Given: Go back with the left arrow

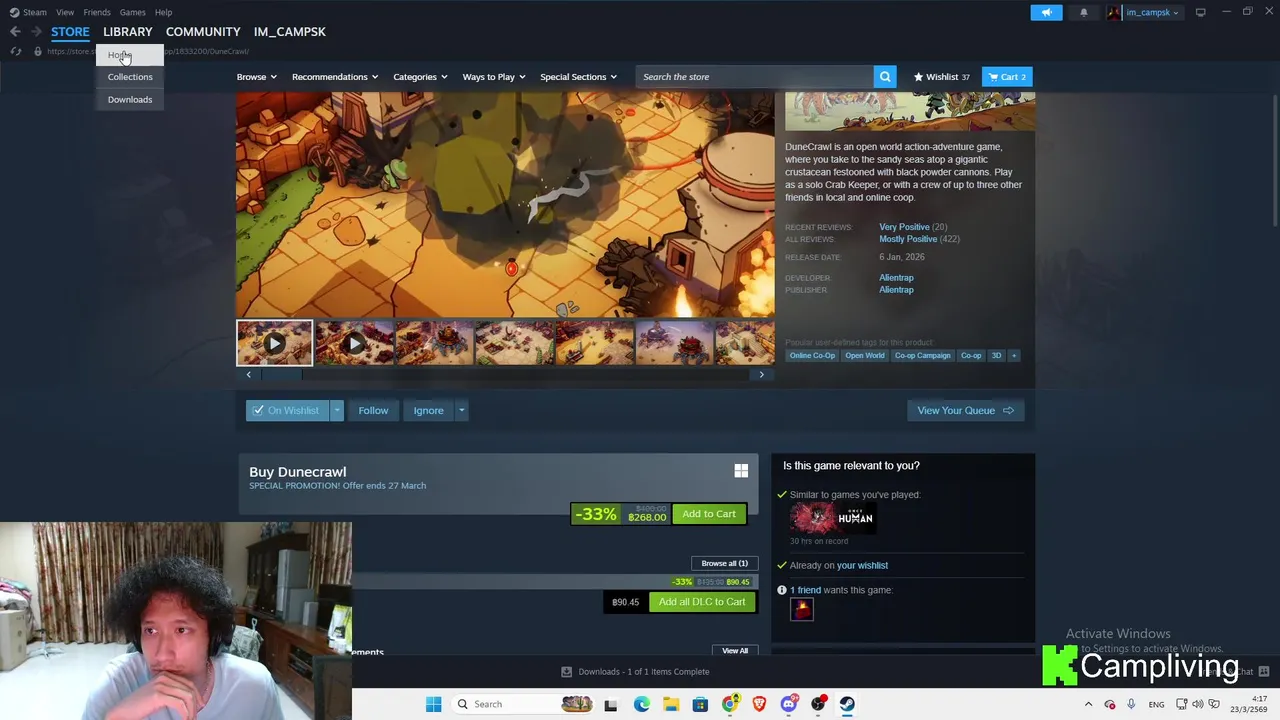Looking at the screenshot, I should pos(15,32).
